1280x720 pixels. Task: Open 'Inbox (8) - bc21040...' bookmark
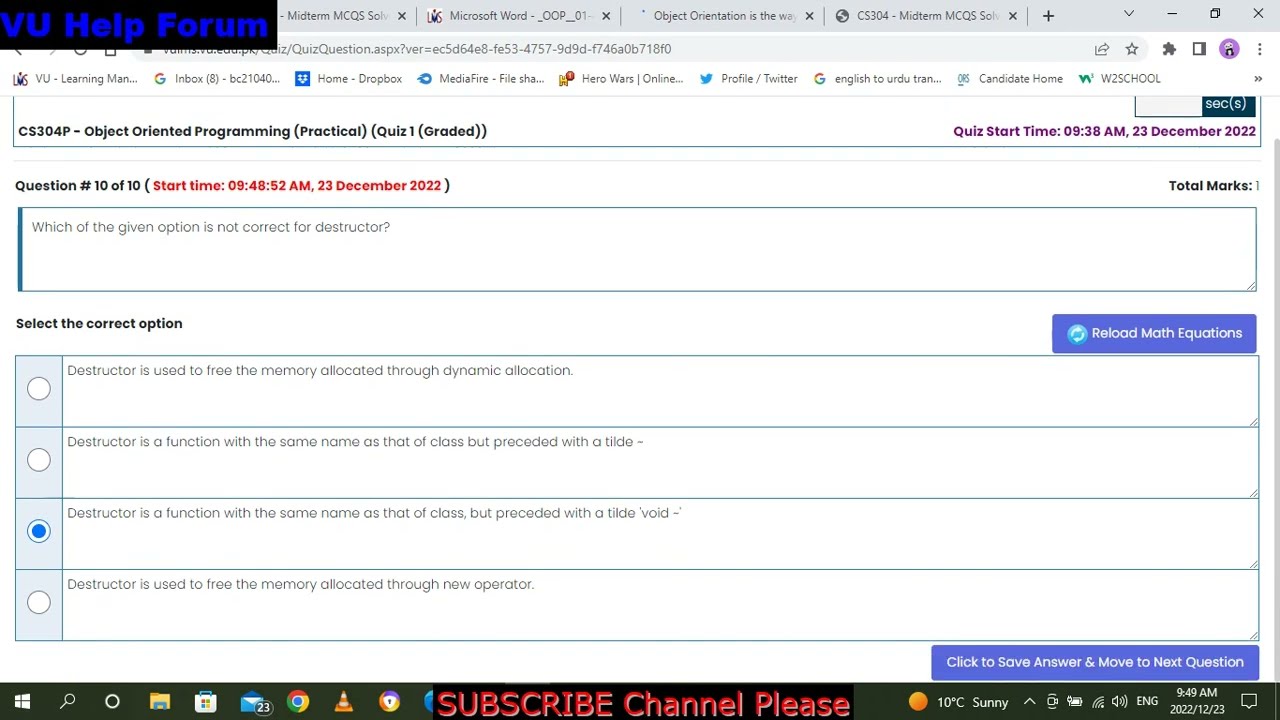point(217,79)
